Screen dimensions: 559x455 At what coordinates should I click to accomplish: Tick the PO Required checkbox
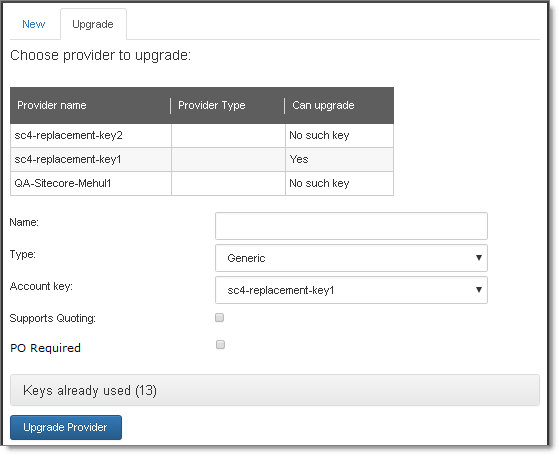click(x=220, y=344)
